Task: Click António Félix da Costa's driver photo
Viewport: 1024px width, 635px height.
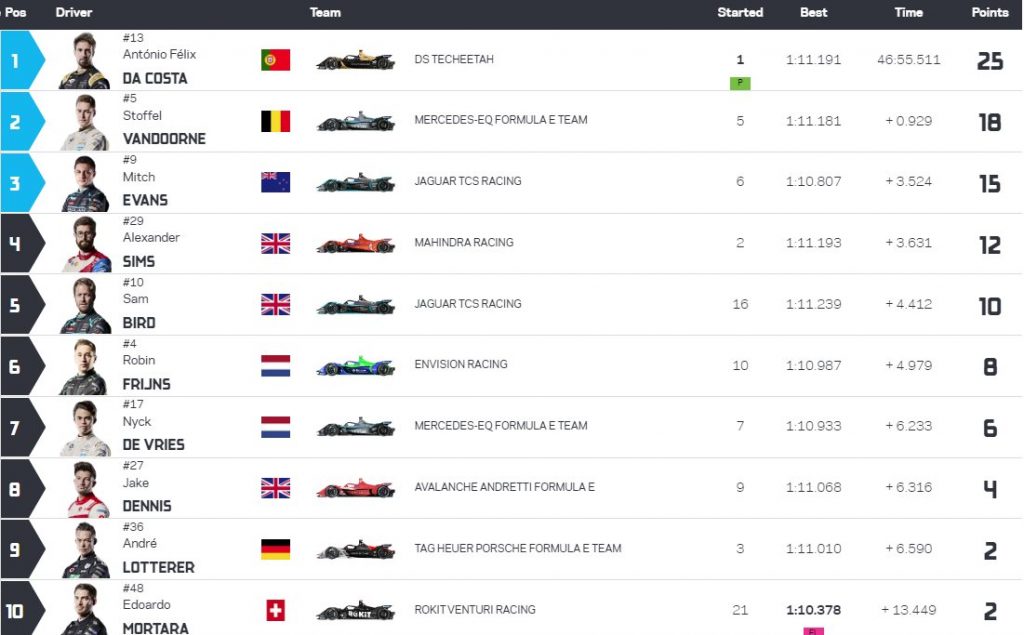Action: [x=85, y=60]
